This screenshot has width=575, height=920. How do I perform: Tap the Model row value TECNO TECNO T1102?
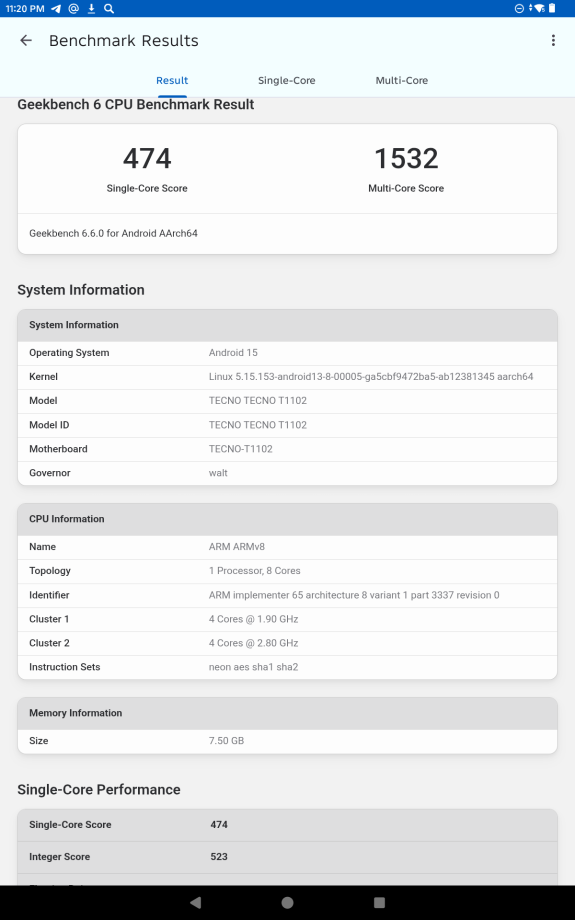point(258,401)
